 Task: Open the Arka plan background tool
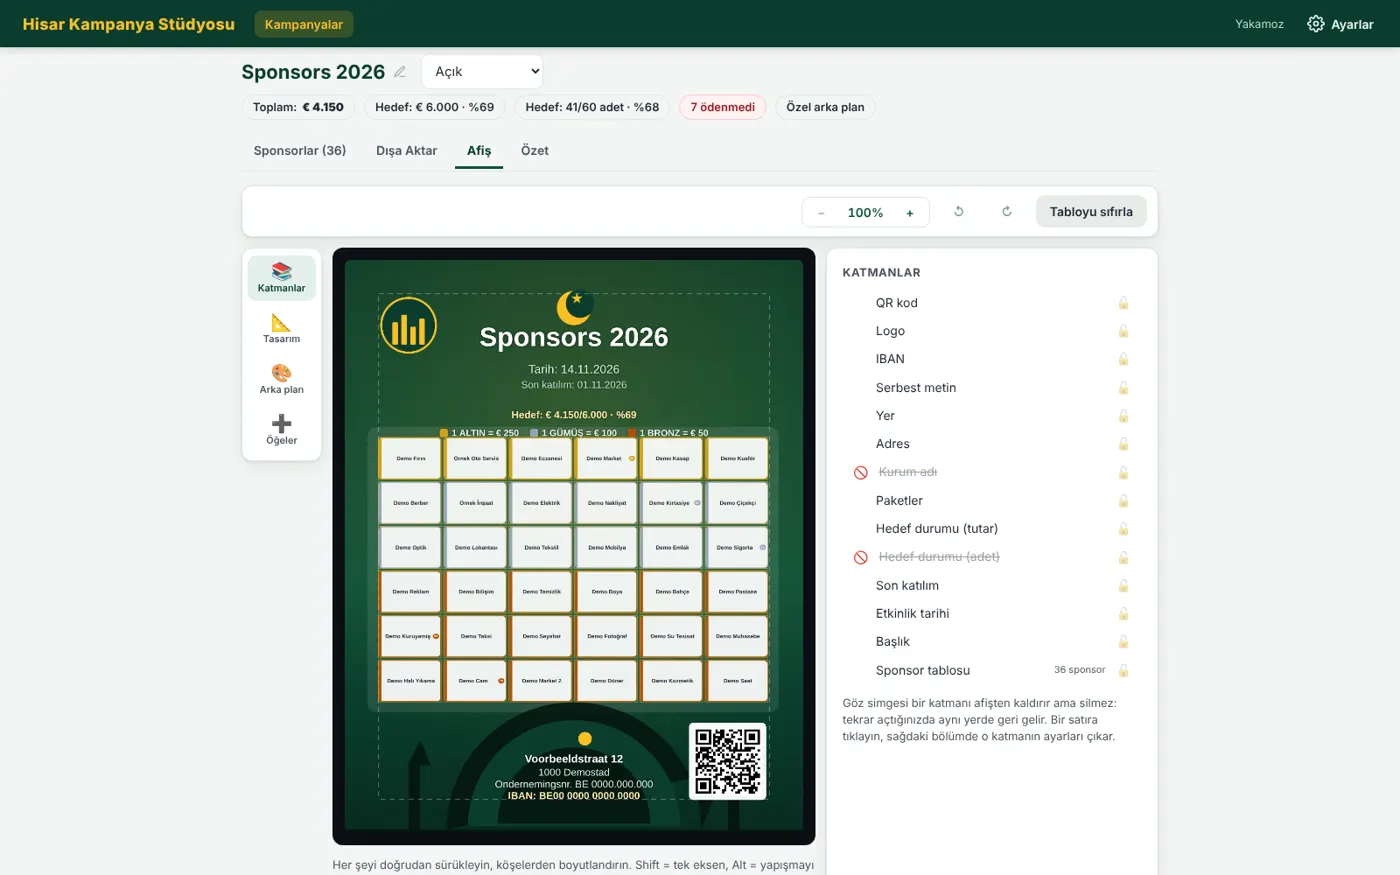coord(281,380)
